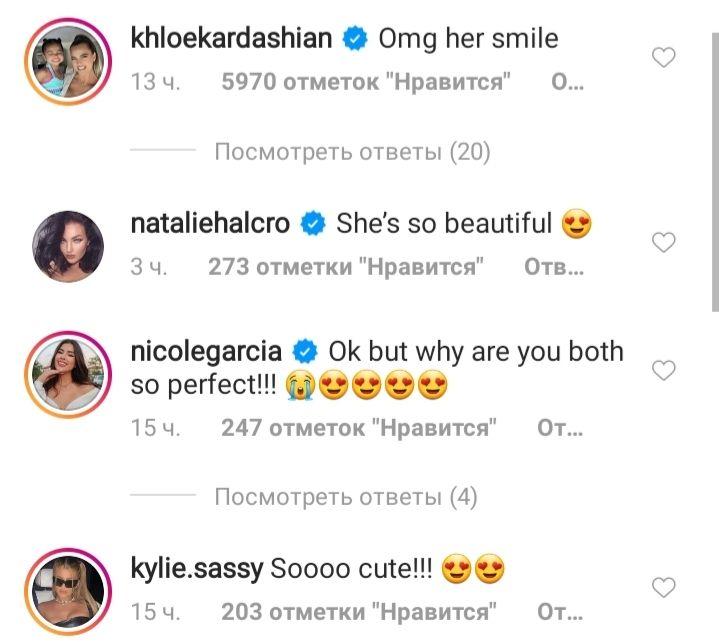
Task: View the 5970 likes on khloekardashian's comment
Action: [366, 84]
